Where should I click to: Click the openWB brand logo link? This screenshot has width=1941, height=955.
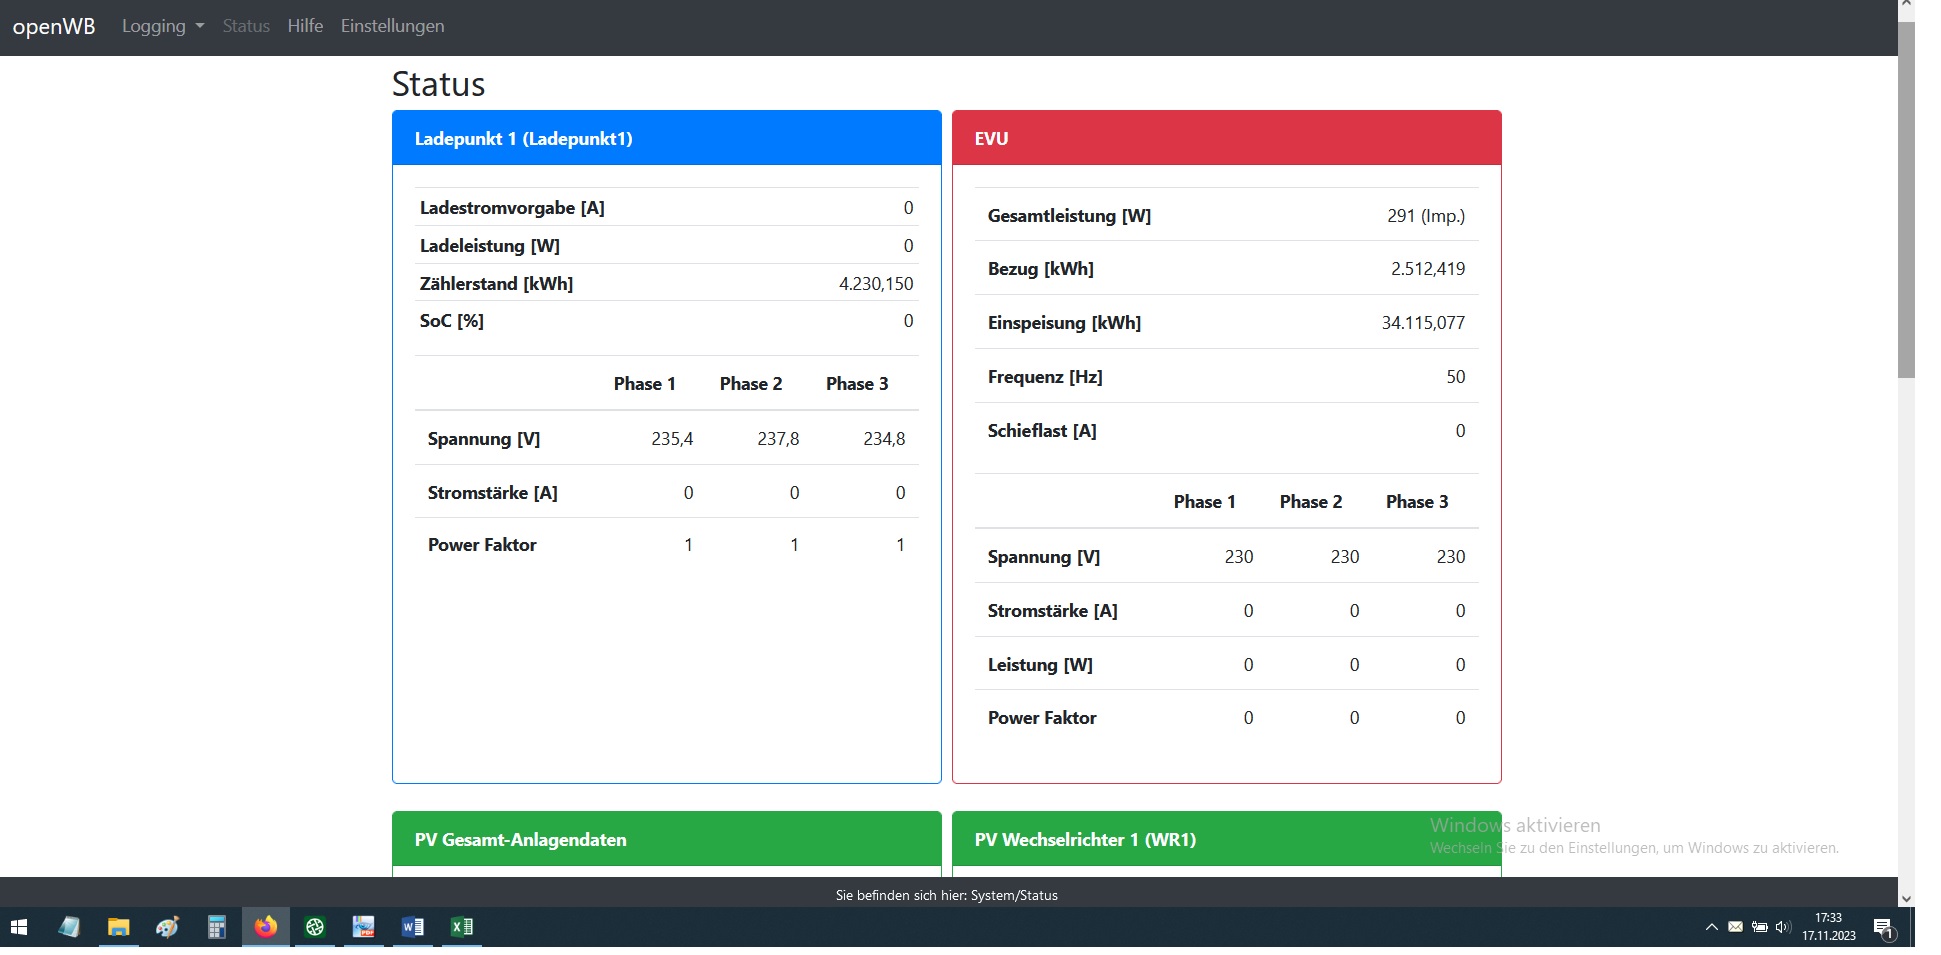click(54, 26)
